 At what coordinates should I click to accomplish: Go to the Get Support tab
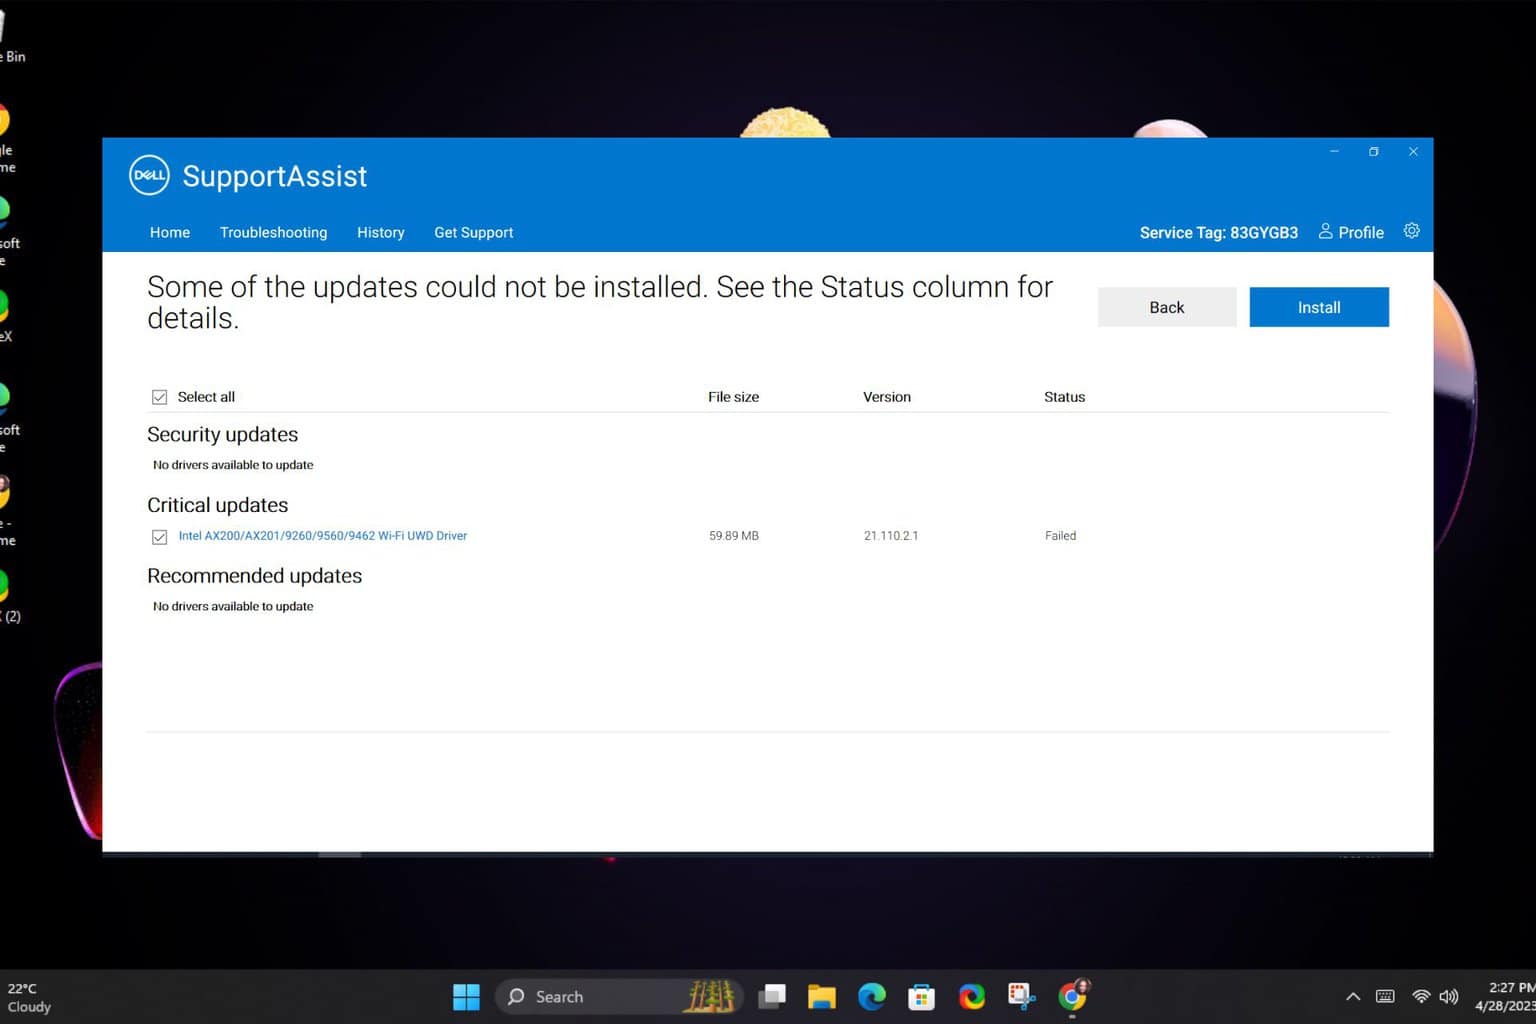click(473, 232)
